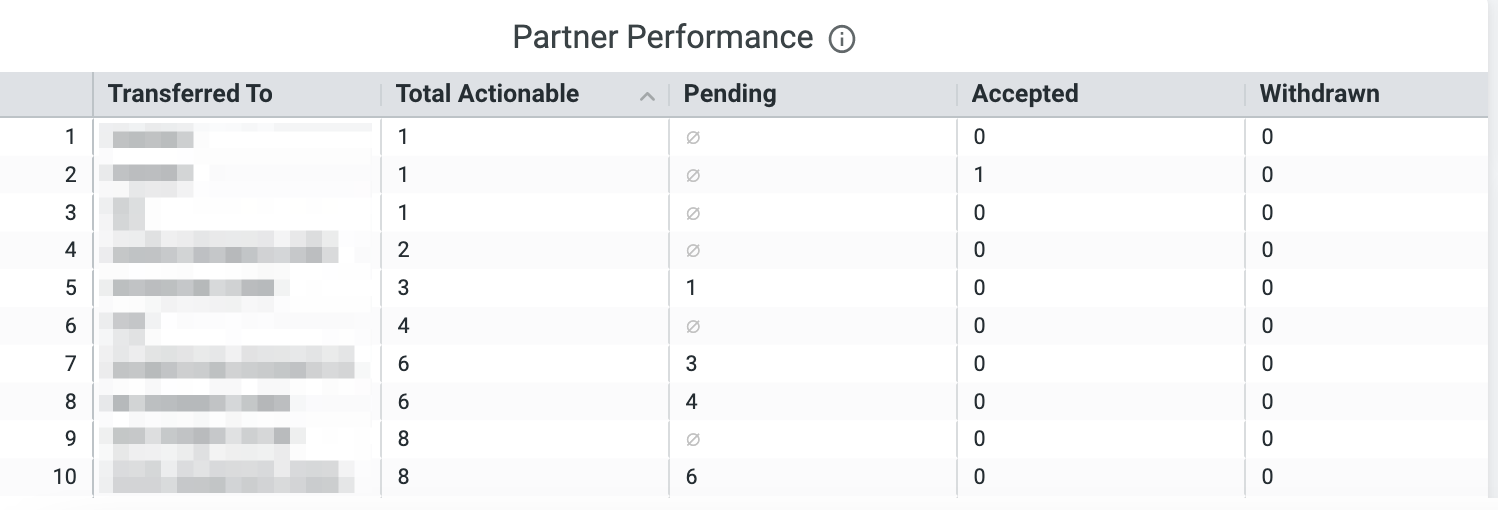Select row number 10 in the table
1498x510 pixels.
click(64, 477)
